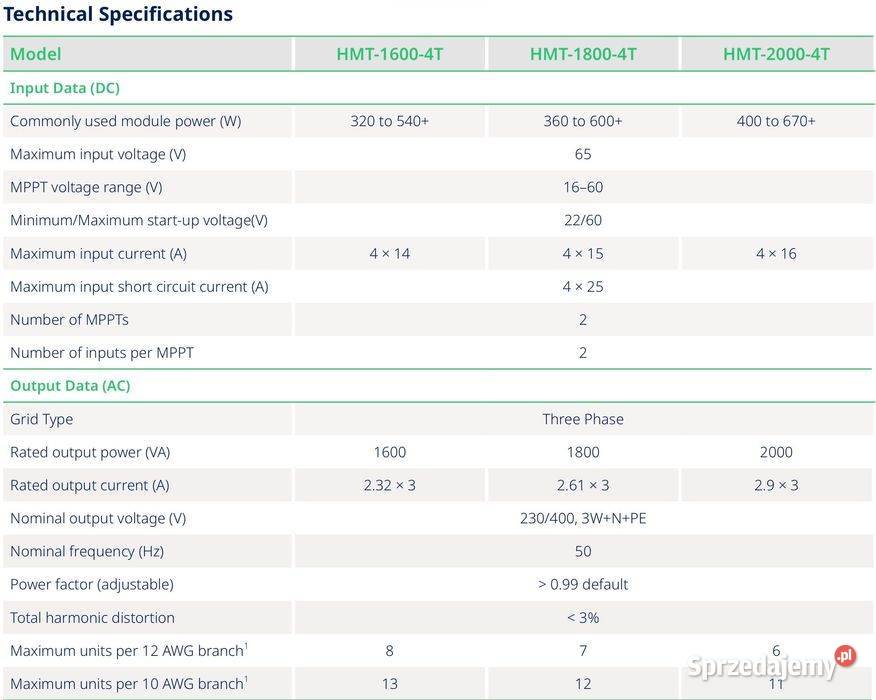The width and height of the screenshot is (876, 700).
Task: Select the HMT-1800-4T column header
Action: [583, 54]
